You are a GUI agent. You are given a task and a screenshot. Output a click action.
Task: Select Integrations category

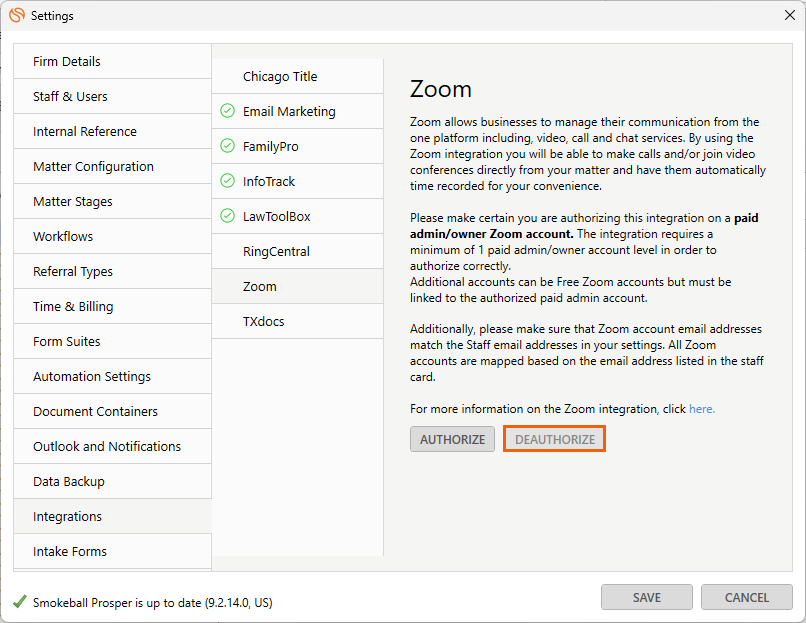coord(113,516)
